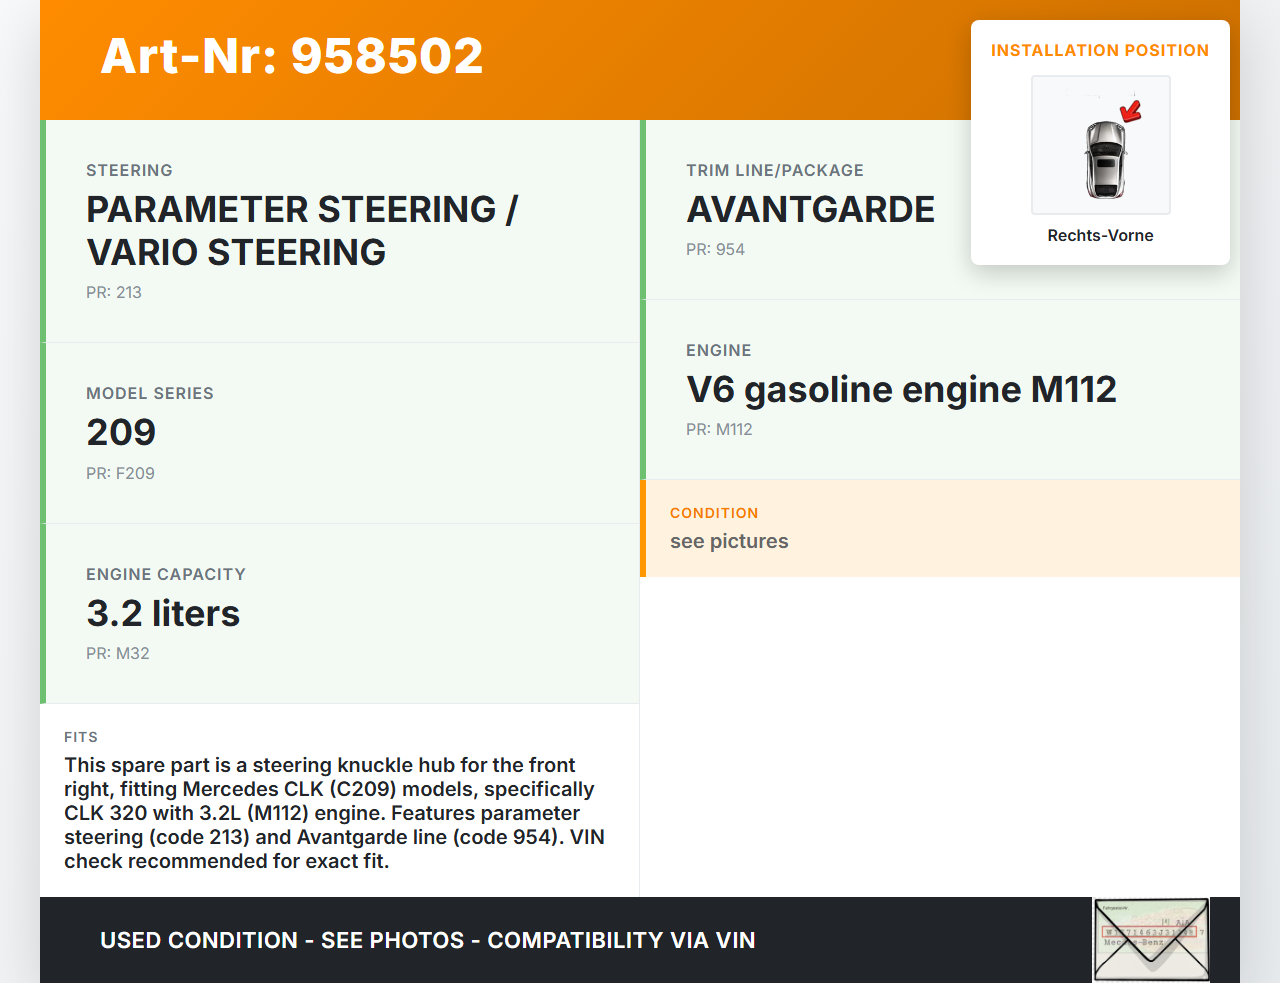Click the "STEERING" field label
The height and width of the screenshot is (983, 1280).
[x=129, y=170]
